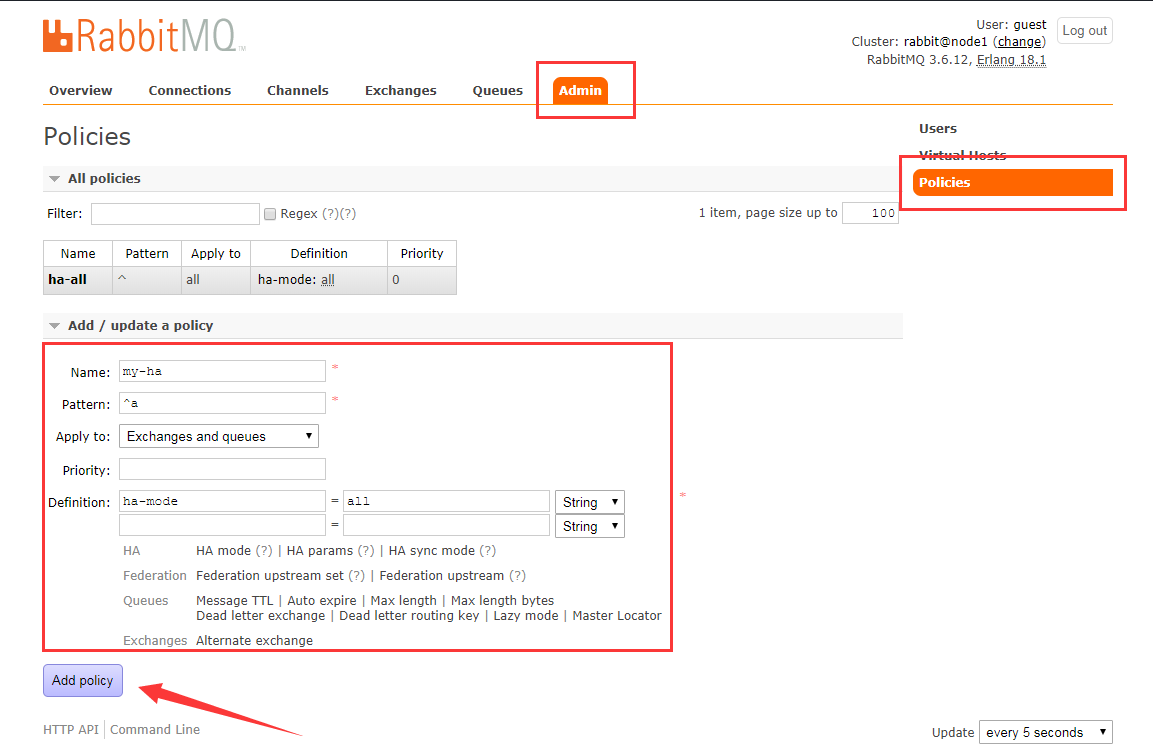Open the ha-all policy
This screenshot has height=755, width=1153.
coord(68,280)
